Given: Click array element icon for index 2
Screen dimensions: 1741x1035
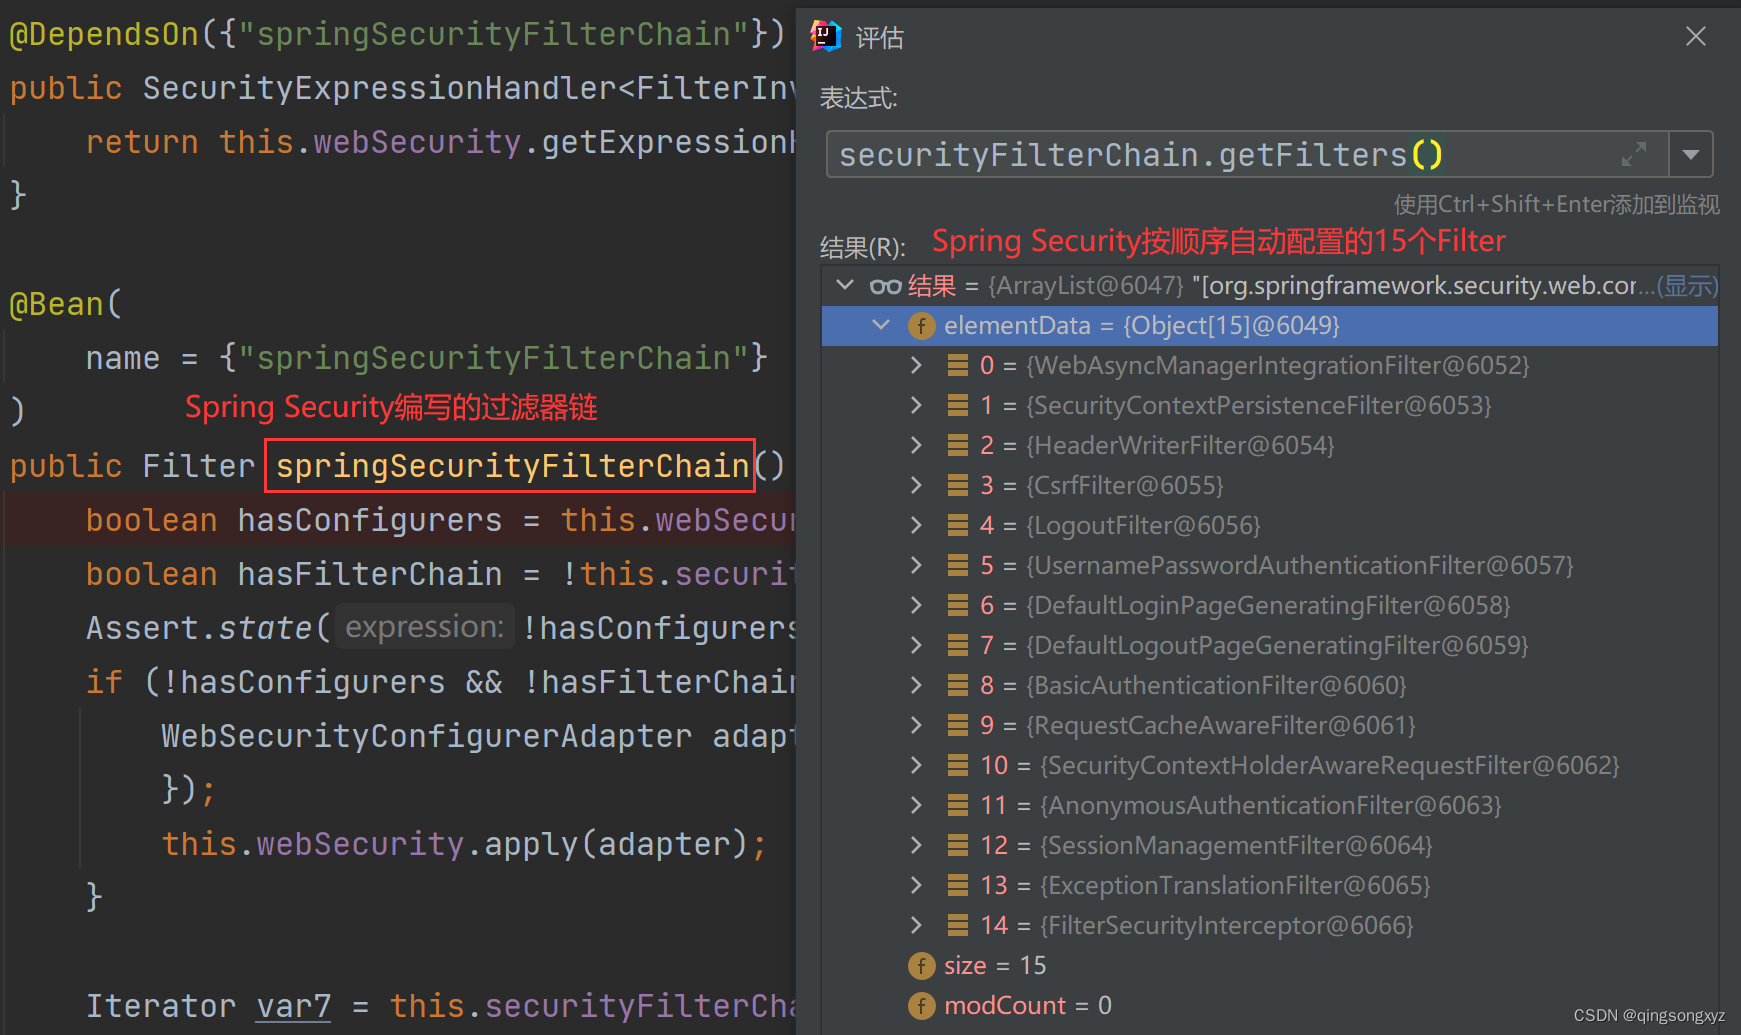Looking at the screenshot, I should [x=958, y=445].
